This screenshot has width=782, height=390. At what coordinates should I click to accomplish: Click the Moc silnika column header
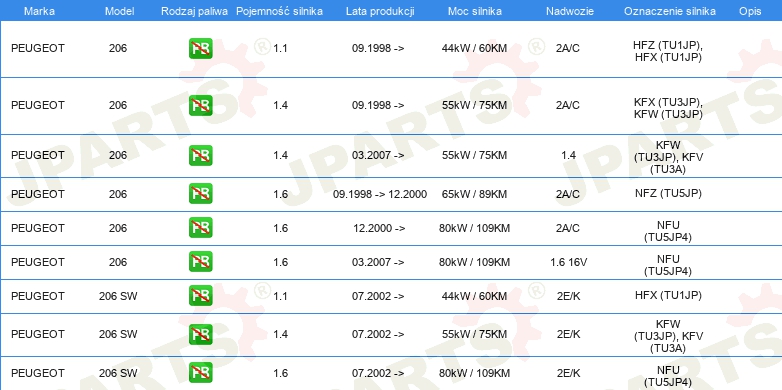(x=475, y=11)
